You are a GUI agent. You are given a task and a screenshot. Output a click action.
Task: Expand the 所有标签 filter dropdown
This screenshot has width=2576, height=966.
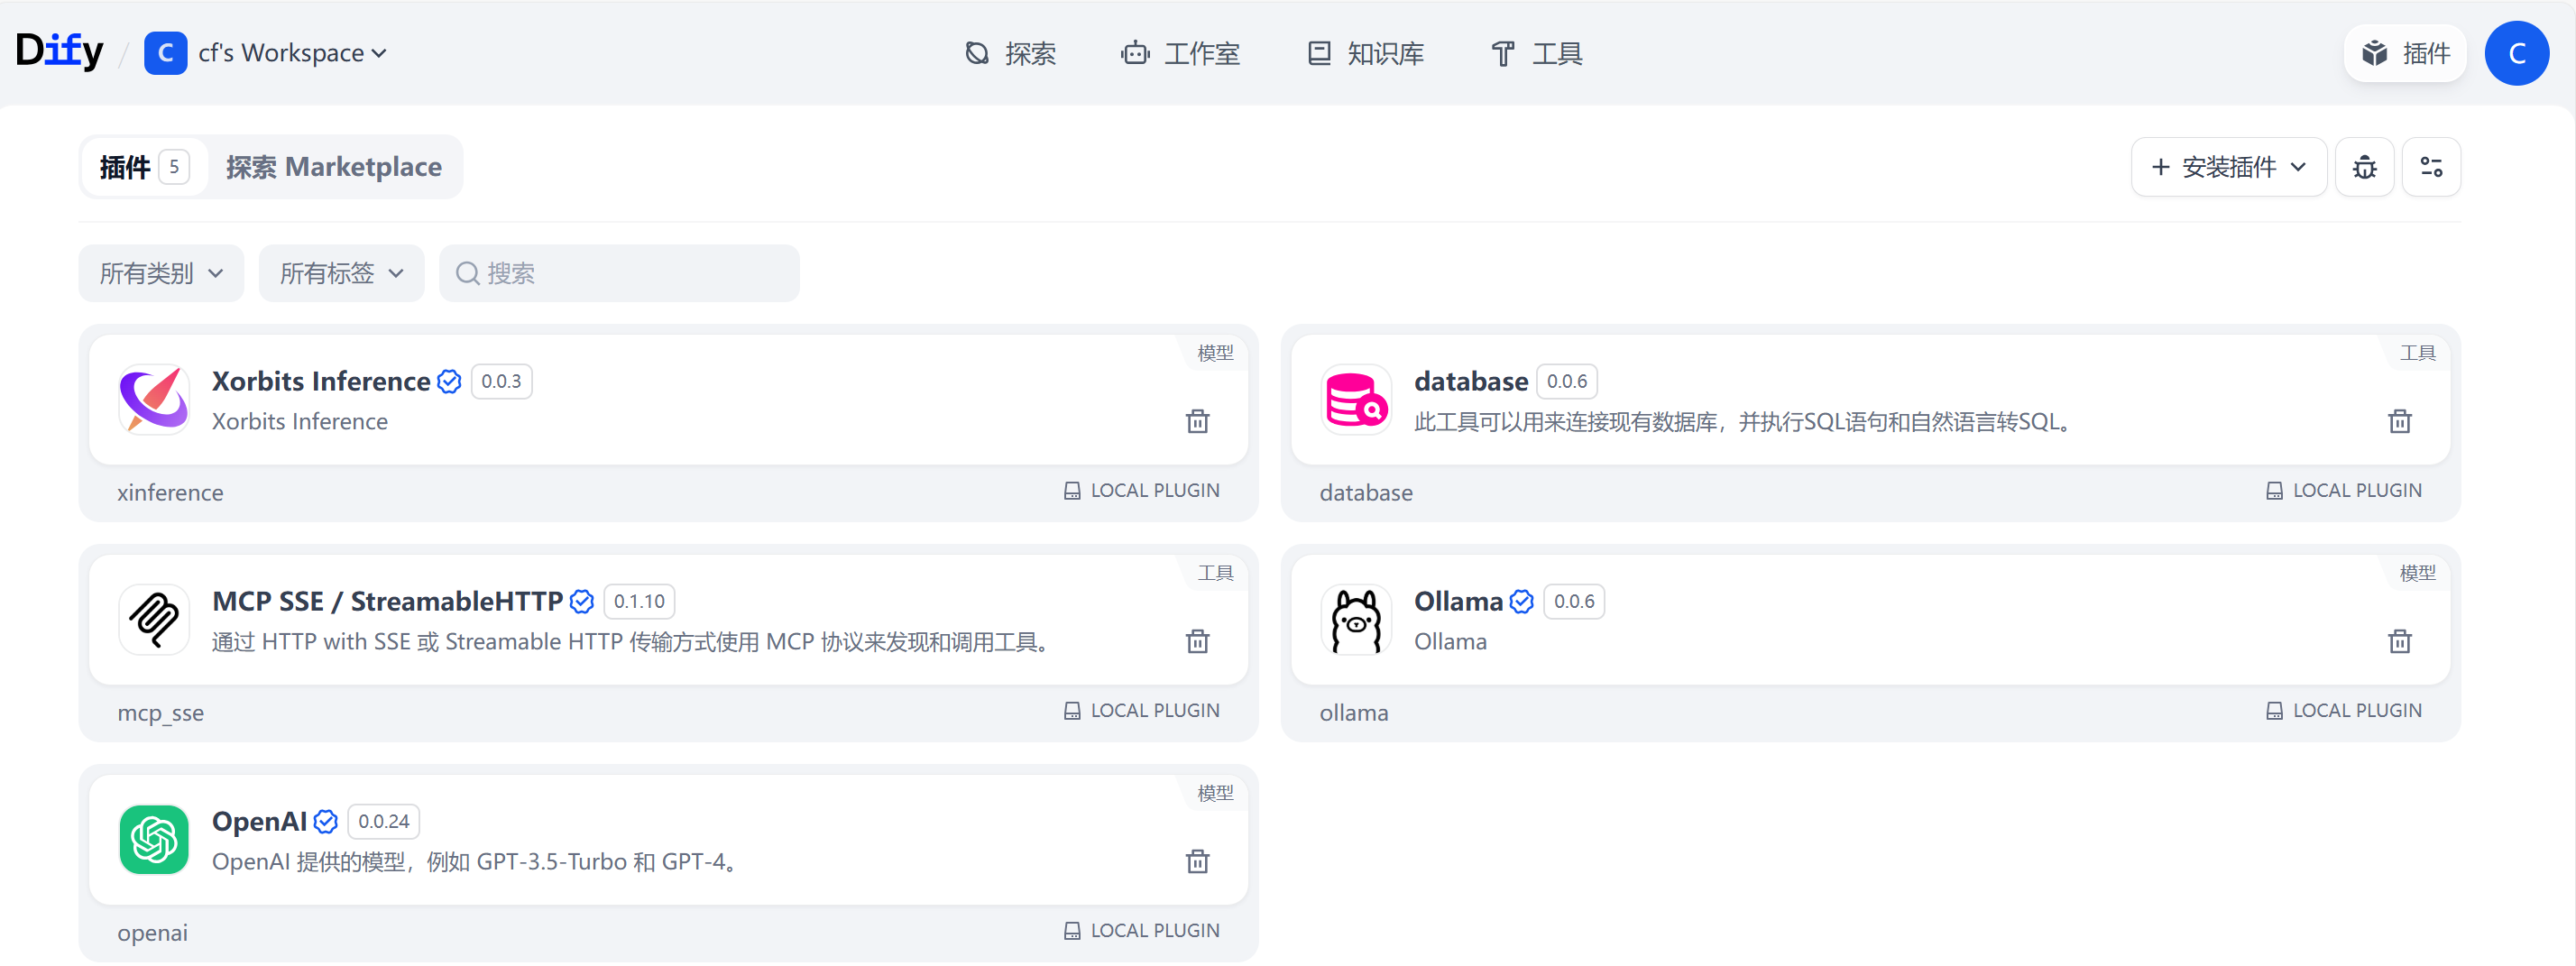coord(341,272)
